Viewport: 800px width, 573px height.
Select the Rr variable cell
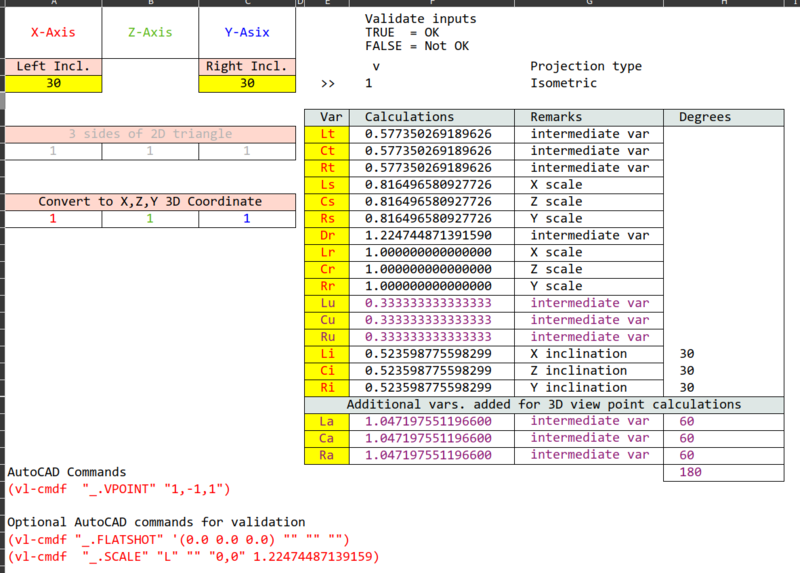327,286
